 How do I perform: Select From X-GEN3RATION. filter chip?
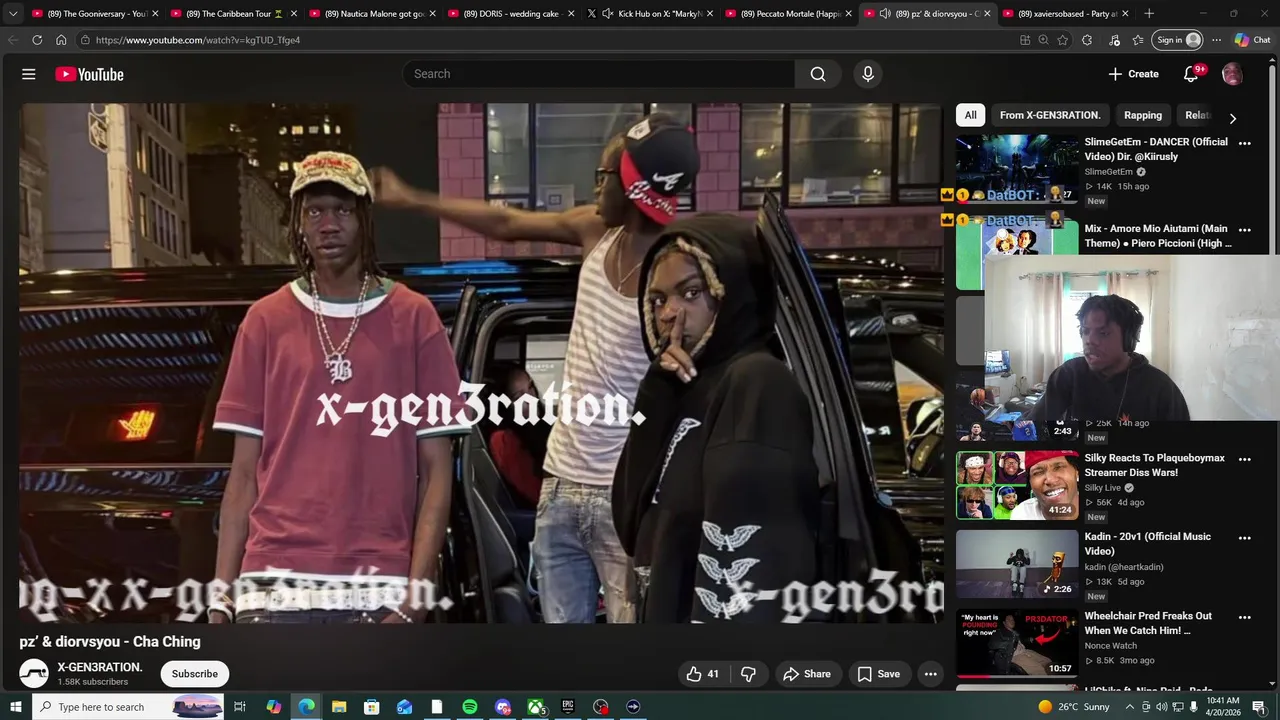coord(1050,115)
